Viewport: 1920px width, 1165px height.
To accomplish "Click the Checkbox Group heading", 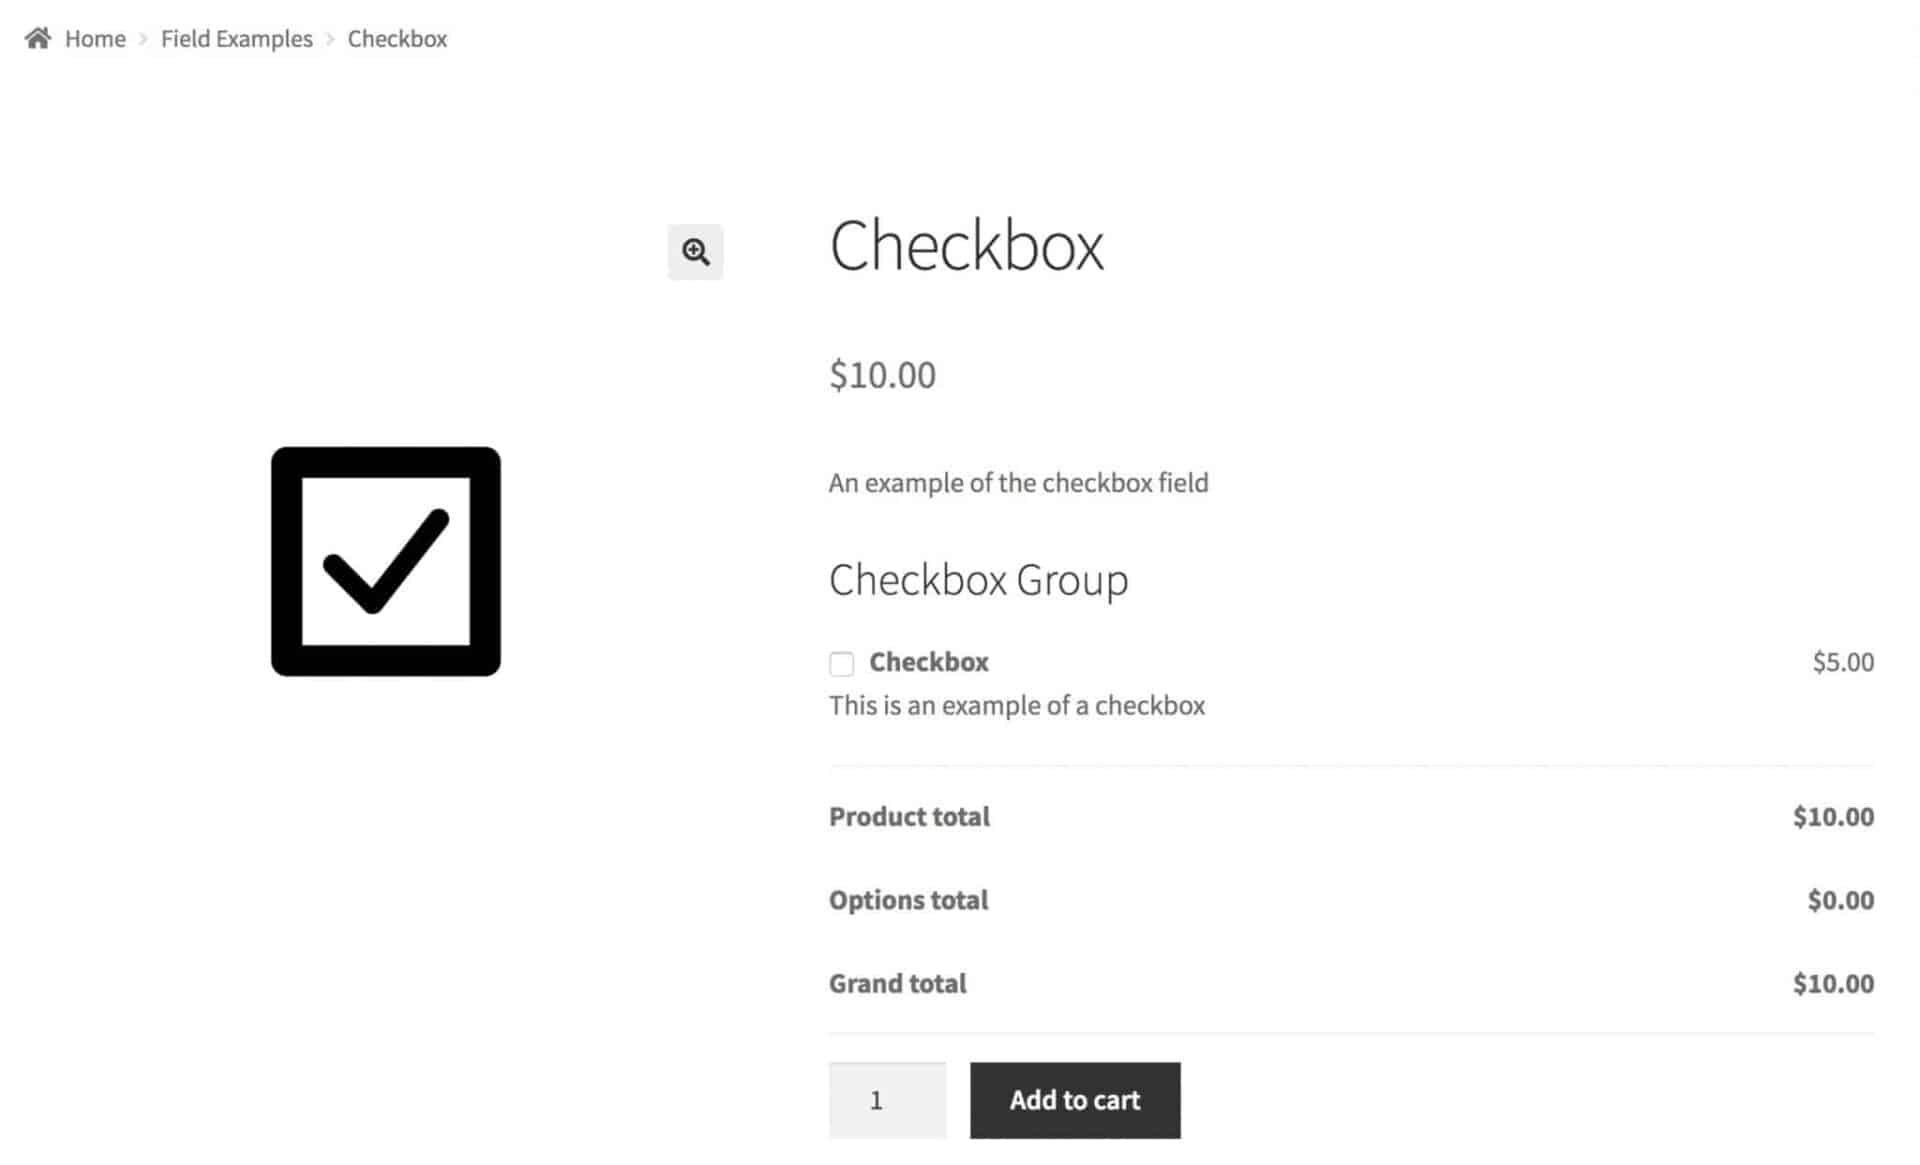I will tap(978, 580).
